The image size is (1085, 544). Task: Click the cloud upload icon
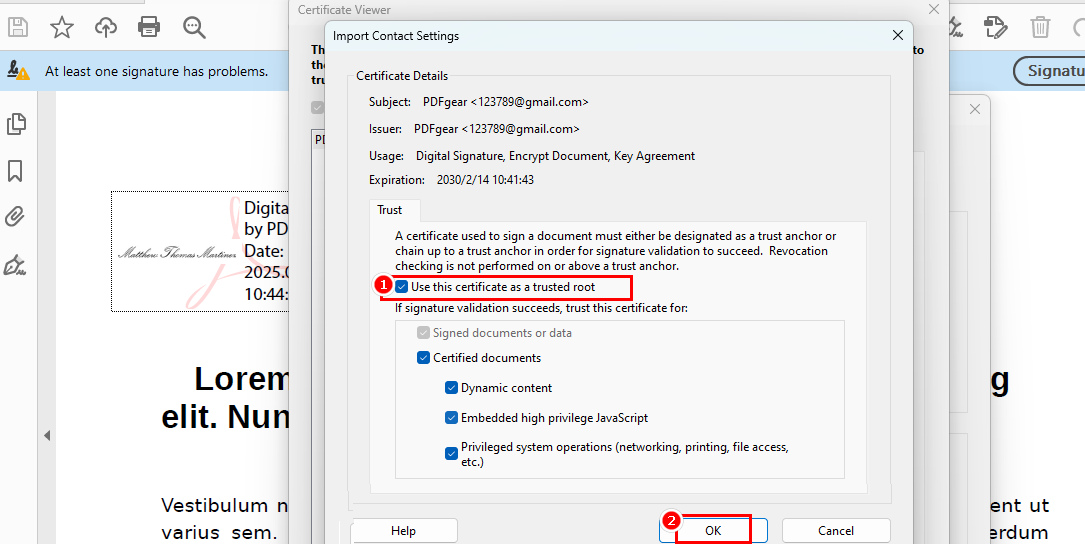point(106,28)
